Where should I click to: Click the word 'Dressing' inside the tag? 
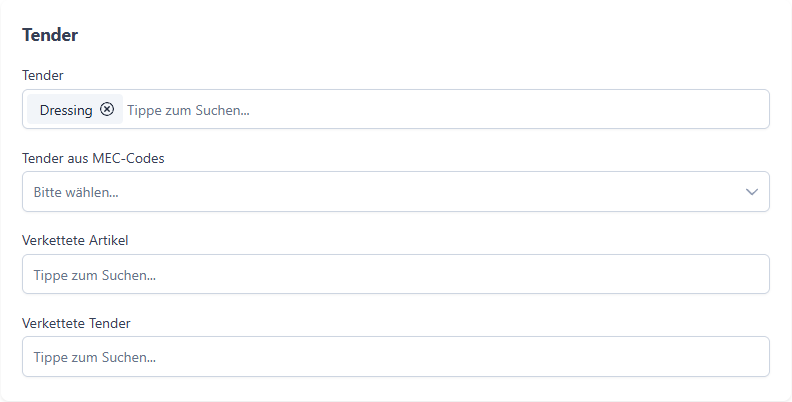(66, 110)
